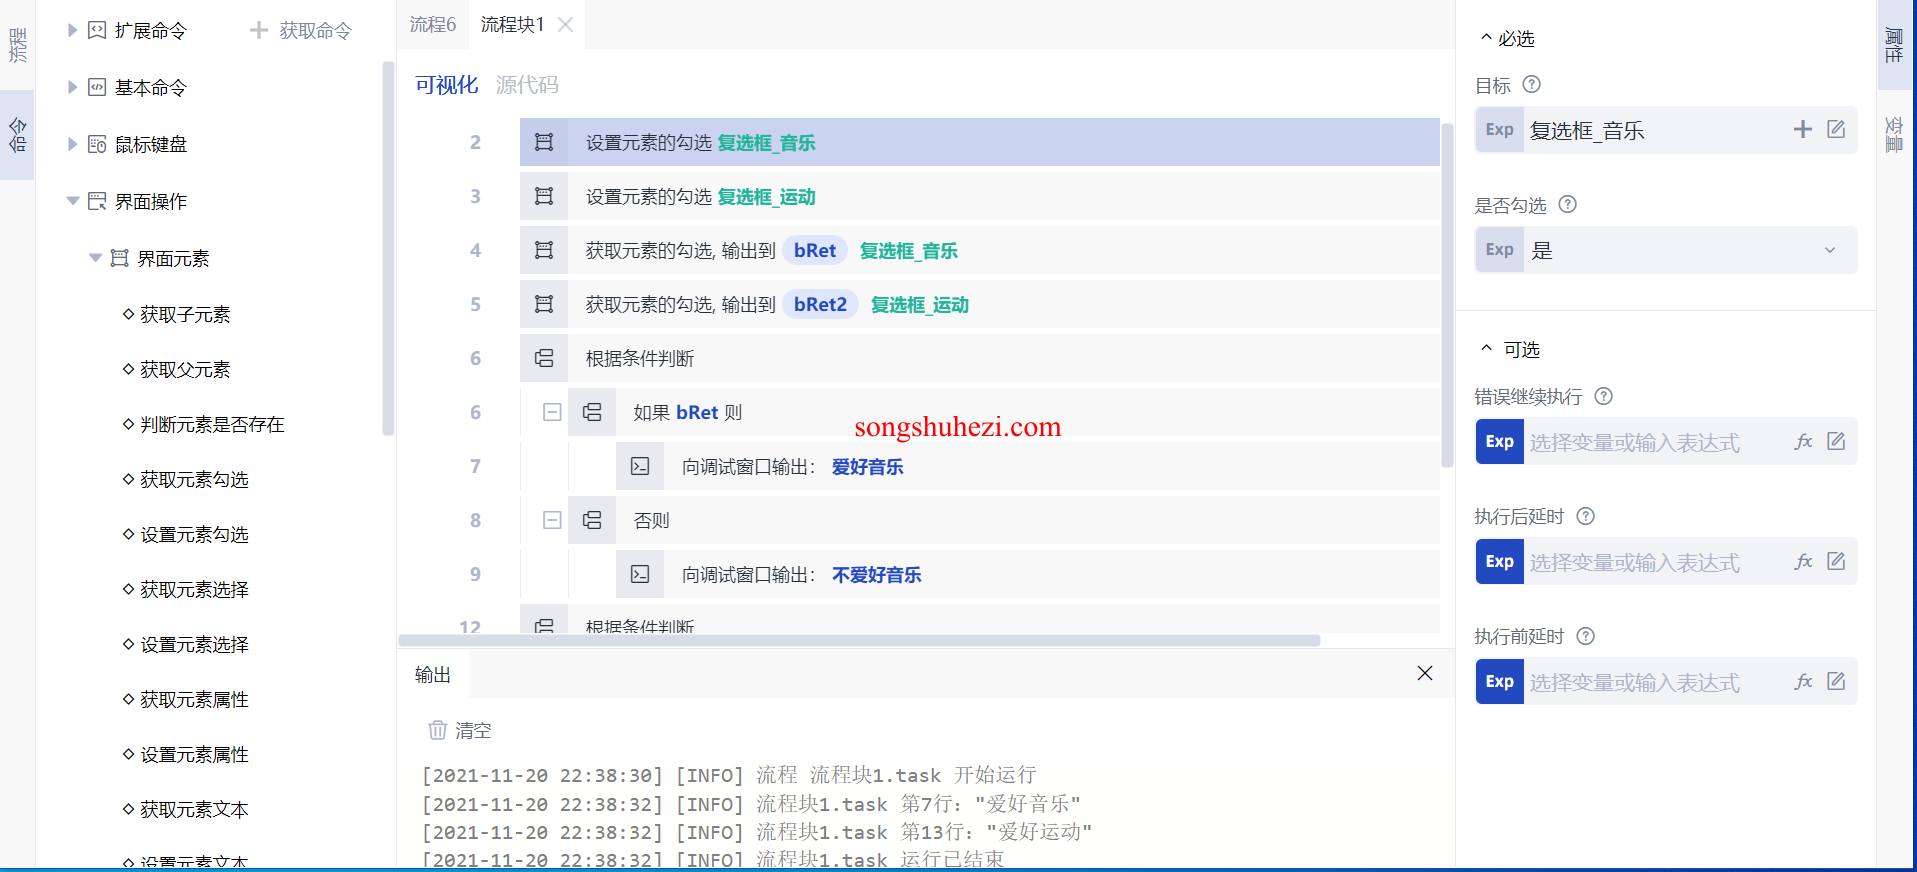Click element icon on bRet line 4
1917x872 pixels.
(x=544, y=250)
